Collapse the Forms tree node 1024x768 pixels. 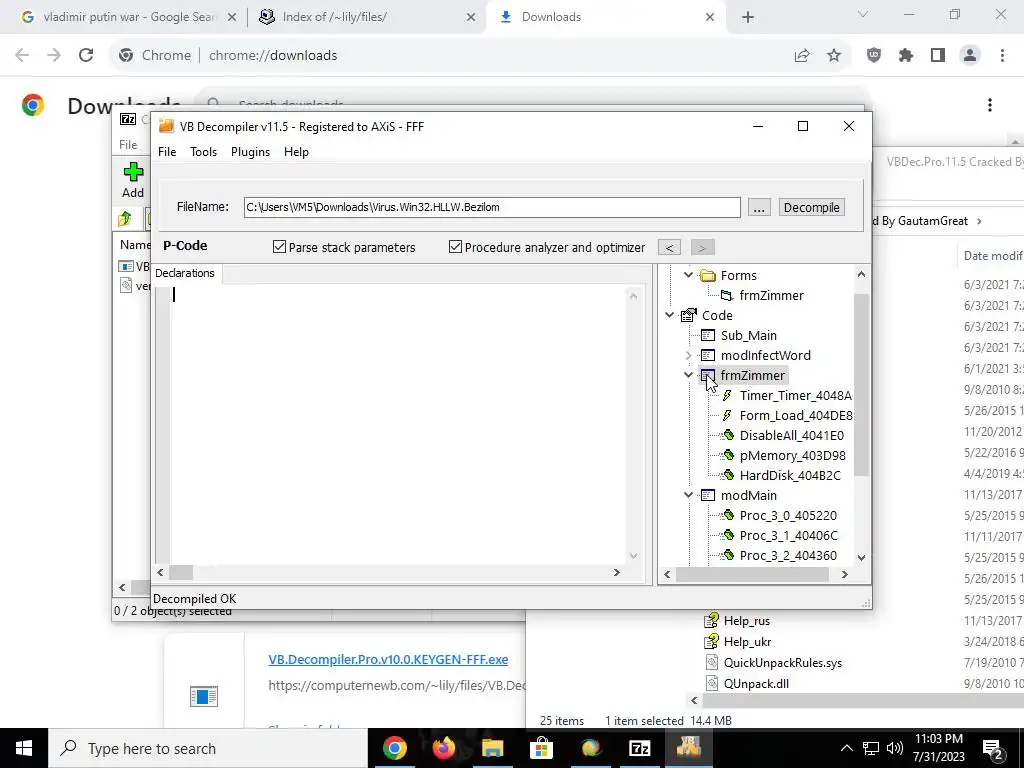pyautogui.click(x=688, y=275)
